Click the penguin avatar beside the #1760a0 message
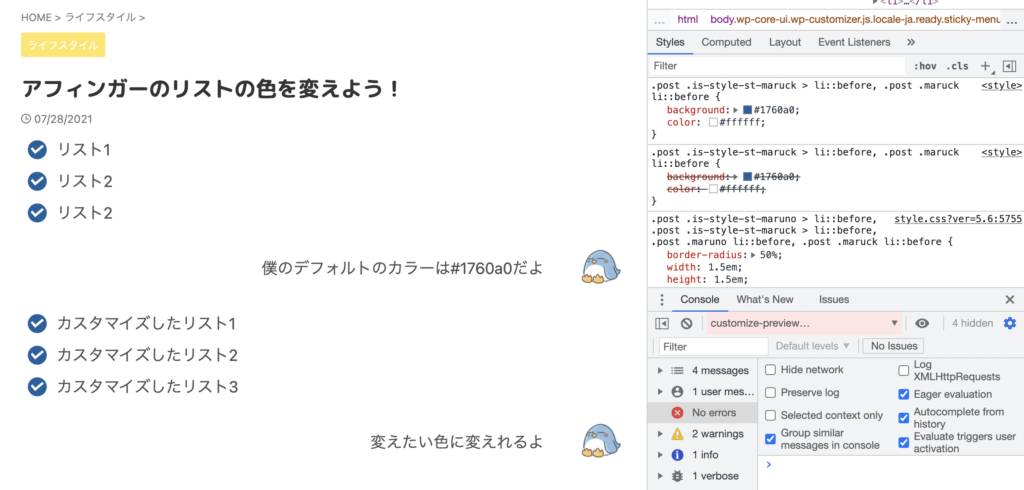1024x490 pixels. coord(600,267)
